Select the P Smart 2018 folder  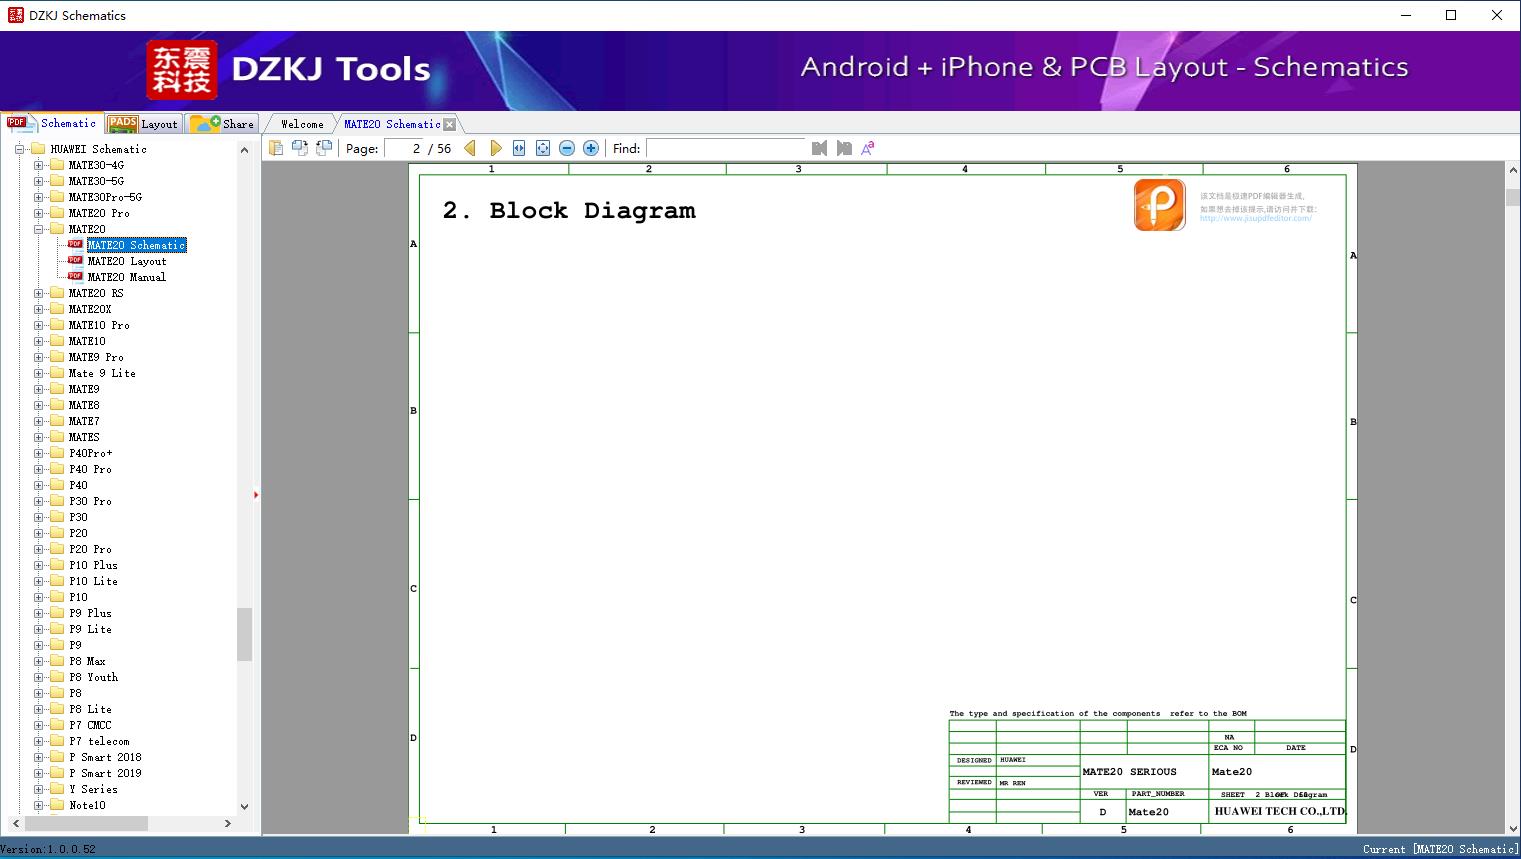105,757
